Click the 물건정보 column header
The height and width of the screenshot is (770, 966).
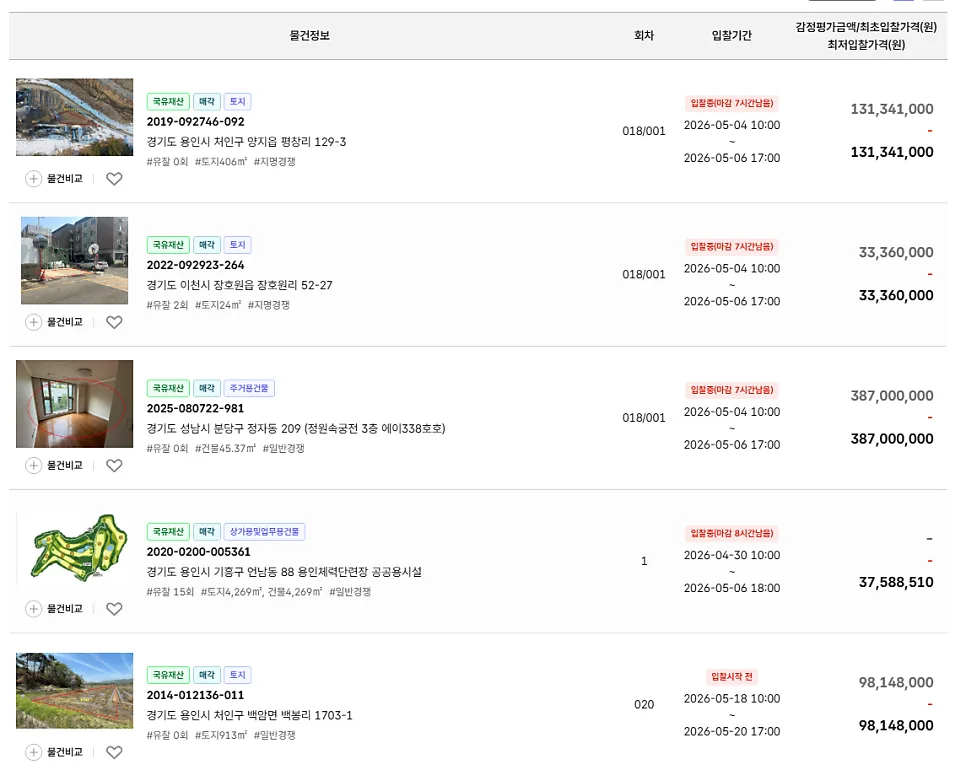310,36
